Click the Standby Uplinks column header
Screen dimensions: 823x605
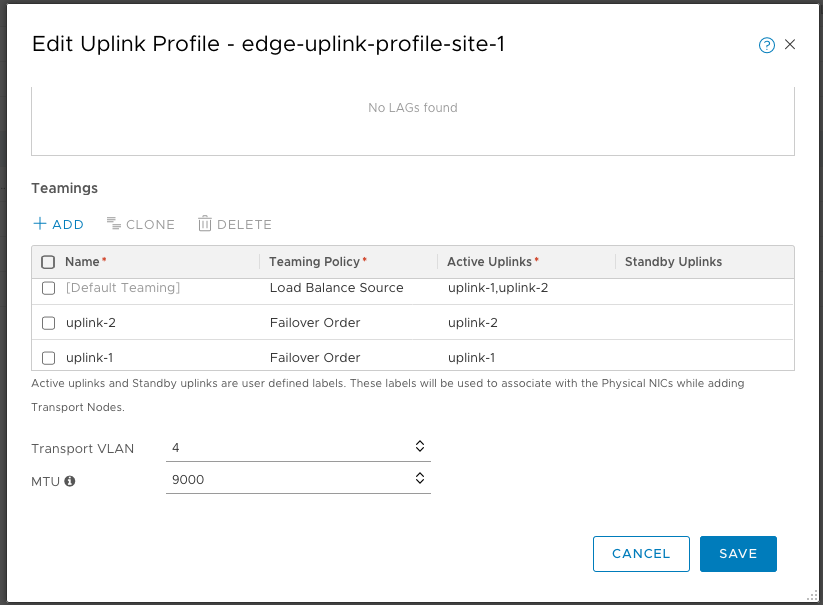(673, 262)
